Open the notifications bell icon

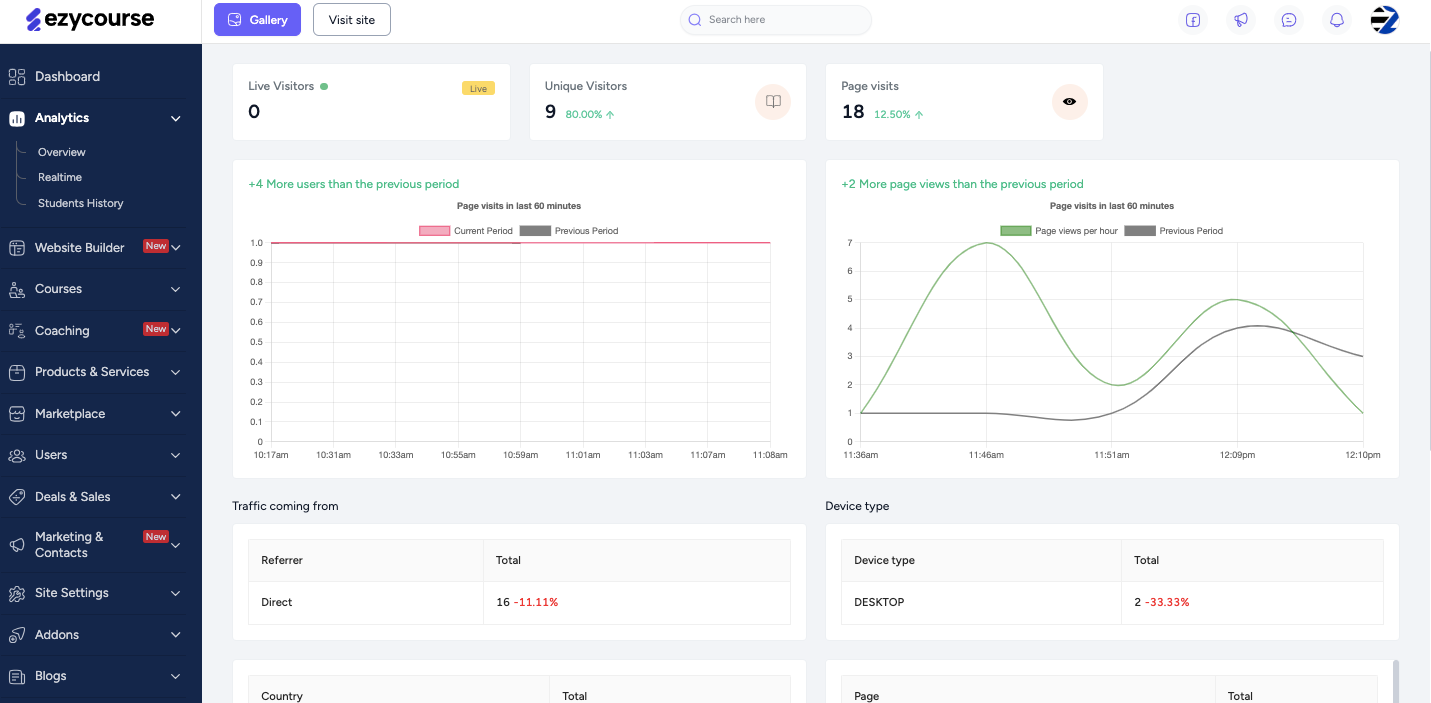pyautogui.click(x=1337, y=20)
